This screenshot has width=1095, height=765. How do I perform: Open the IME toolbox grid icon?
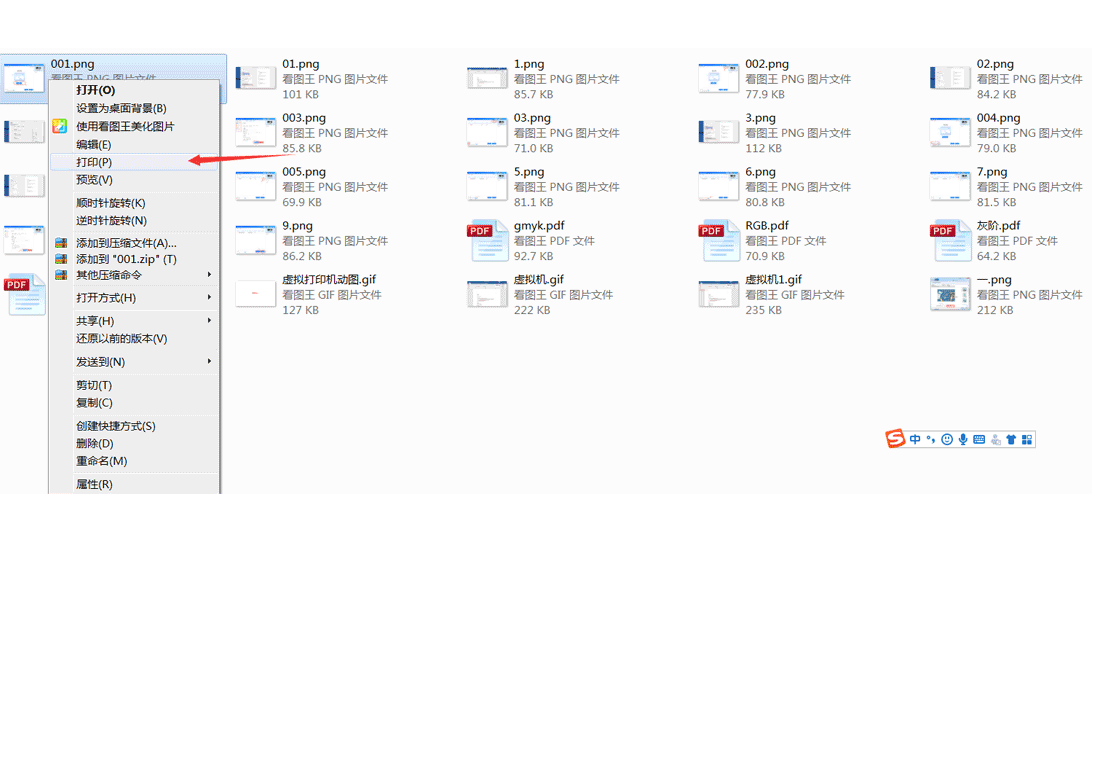point(1027,439)
